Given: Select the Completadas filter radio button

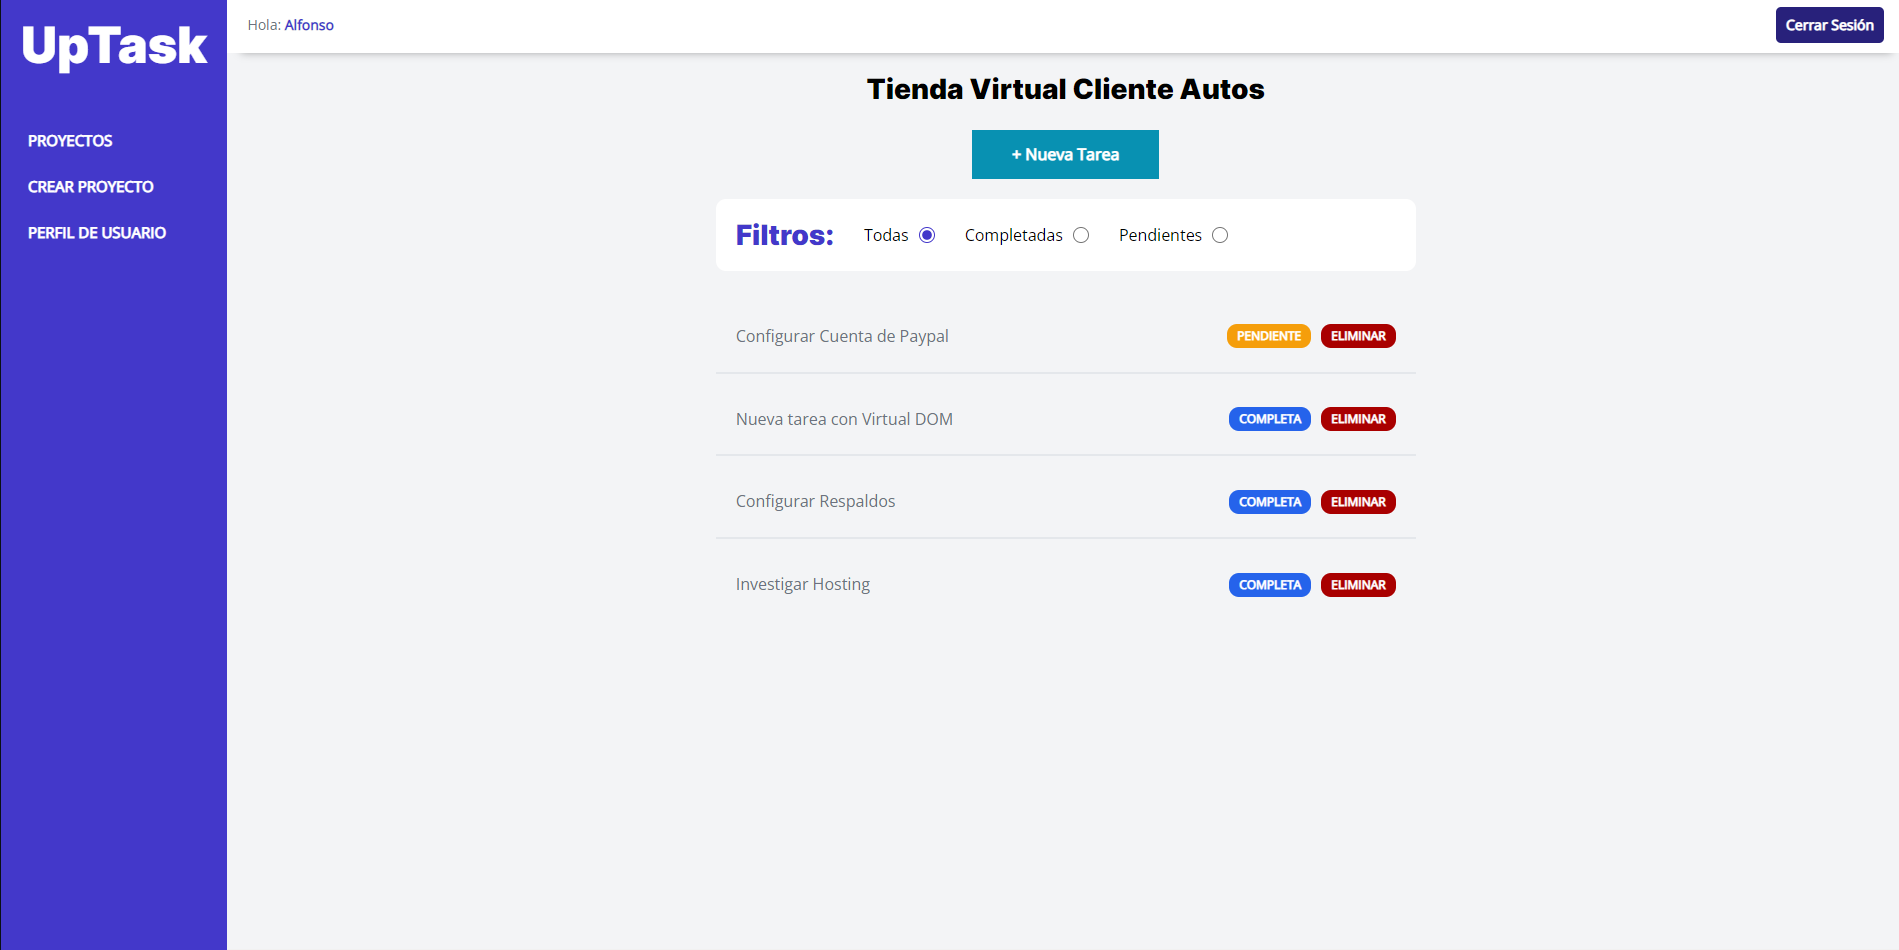Looking at the screenshot, I should coord(1081,234).
